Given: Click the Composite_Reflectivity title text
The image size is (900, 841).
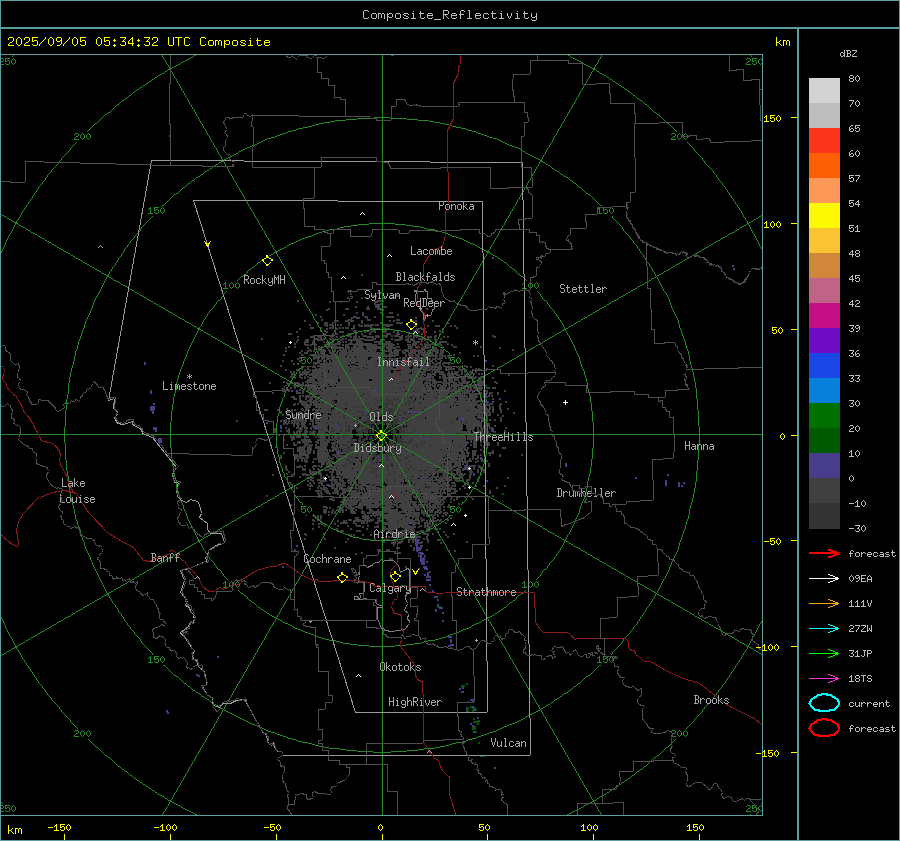Looking at the screenshot, I should (449, 15).
